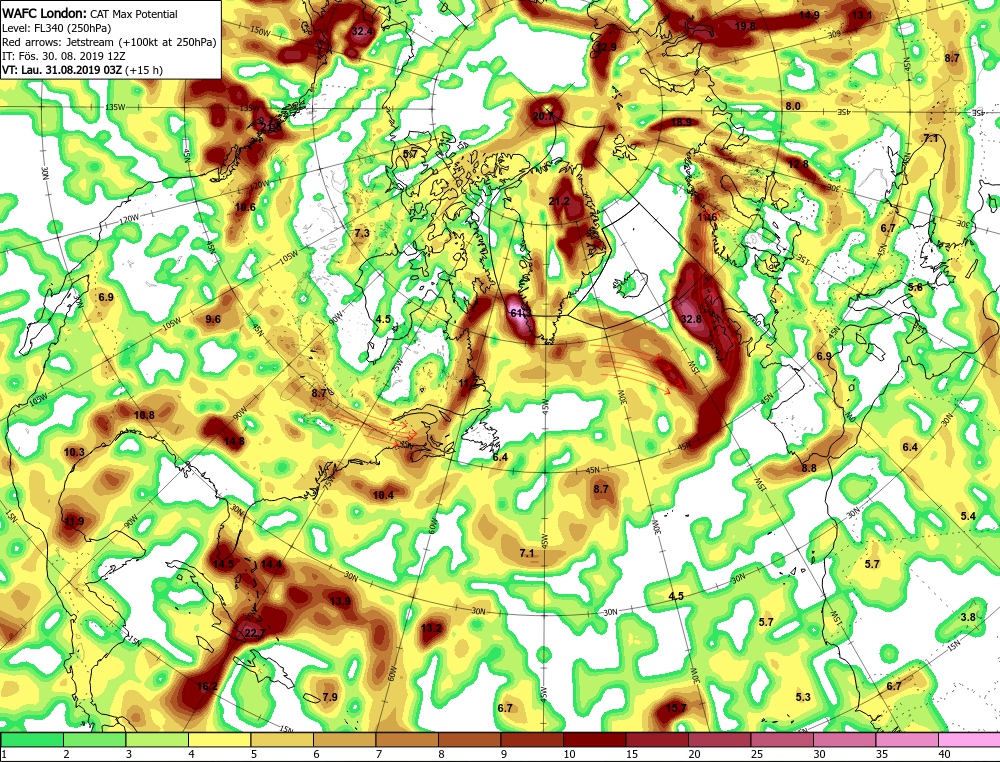
Task: Click the 32.4 value label
Action: (362, 31)
